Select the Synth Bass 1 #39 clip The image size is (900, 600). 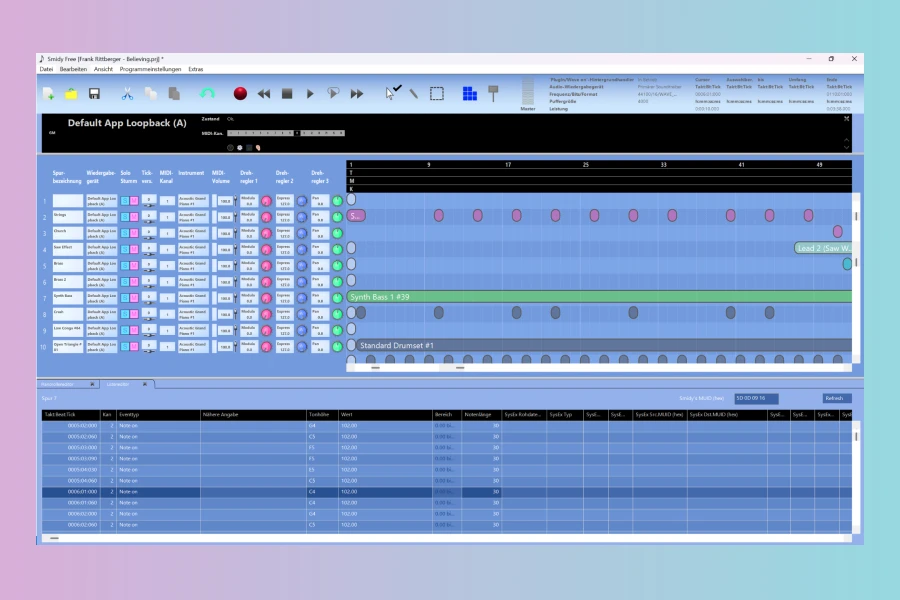(599, 297)
